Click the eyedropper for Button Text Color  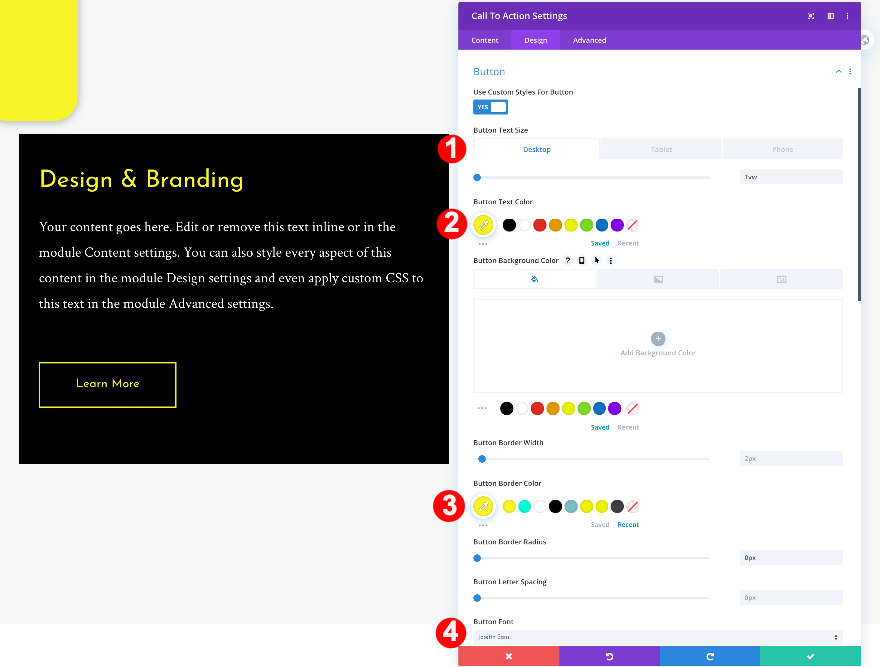click(x=483, y=225)
